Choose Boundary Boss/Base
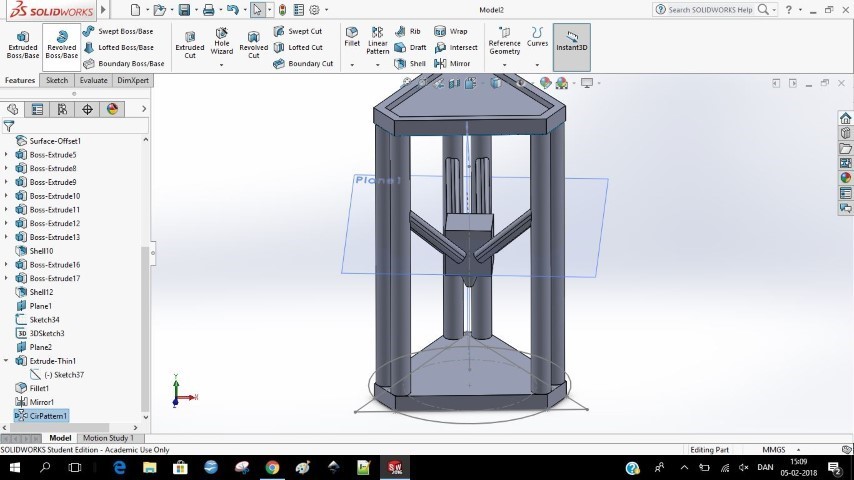The height and width of the screenshot is (480, 854). coord(124,64)
